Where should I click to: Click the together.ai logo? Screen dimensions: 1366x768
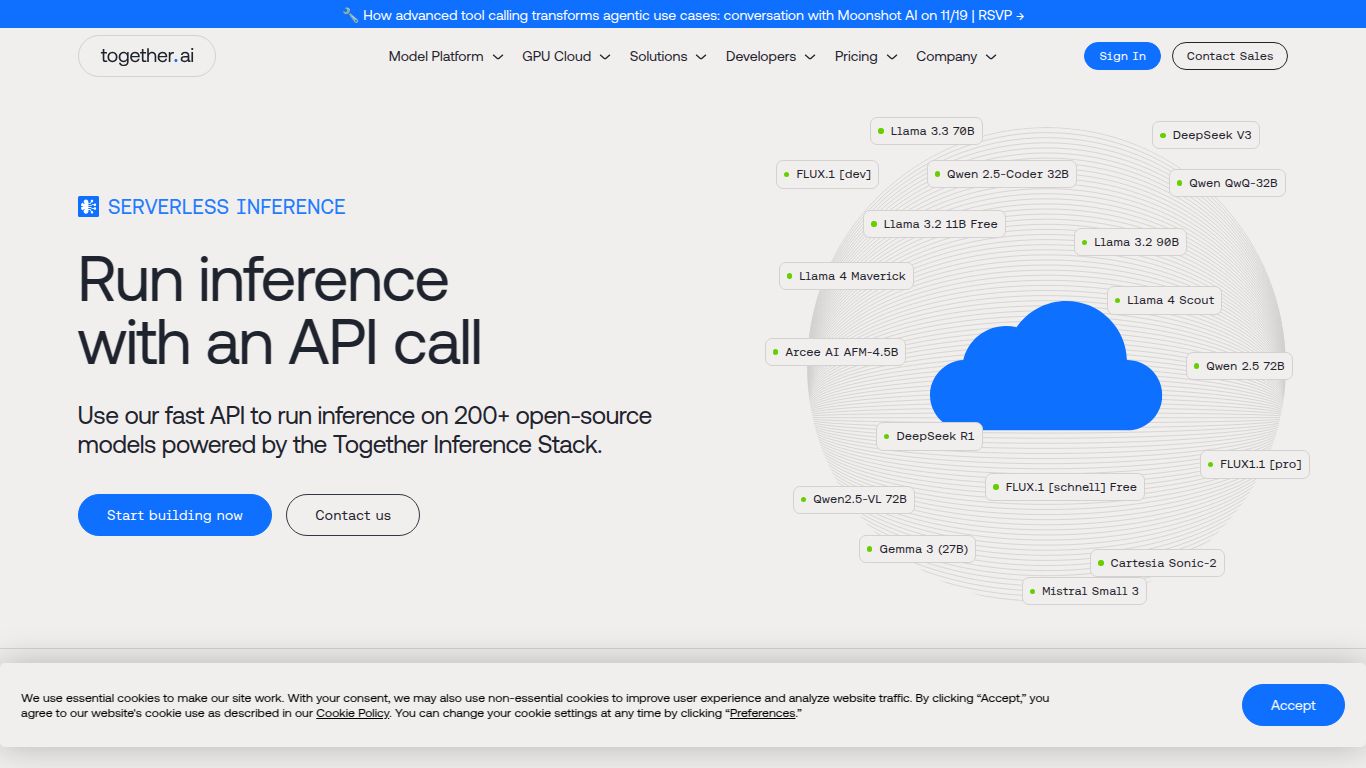146,56
